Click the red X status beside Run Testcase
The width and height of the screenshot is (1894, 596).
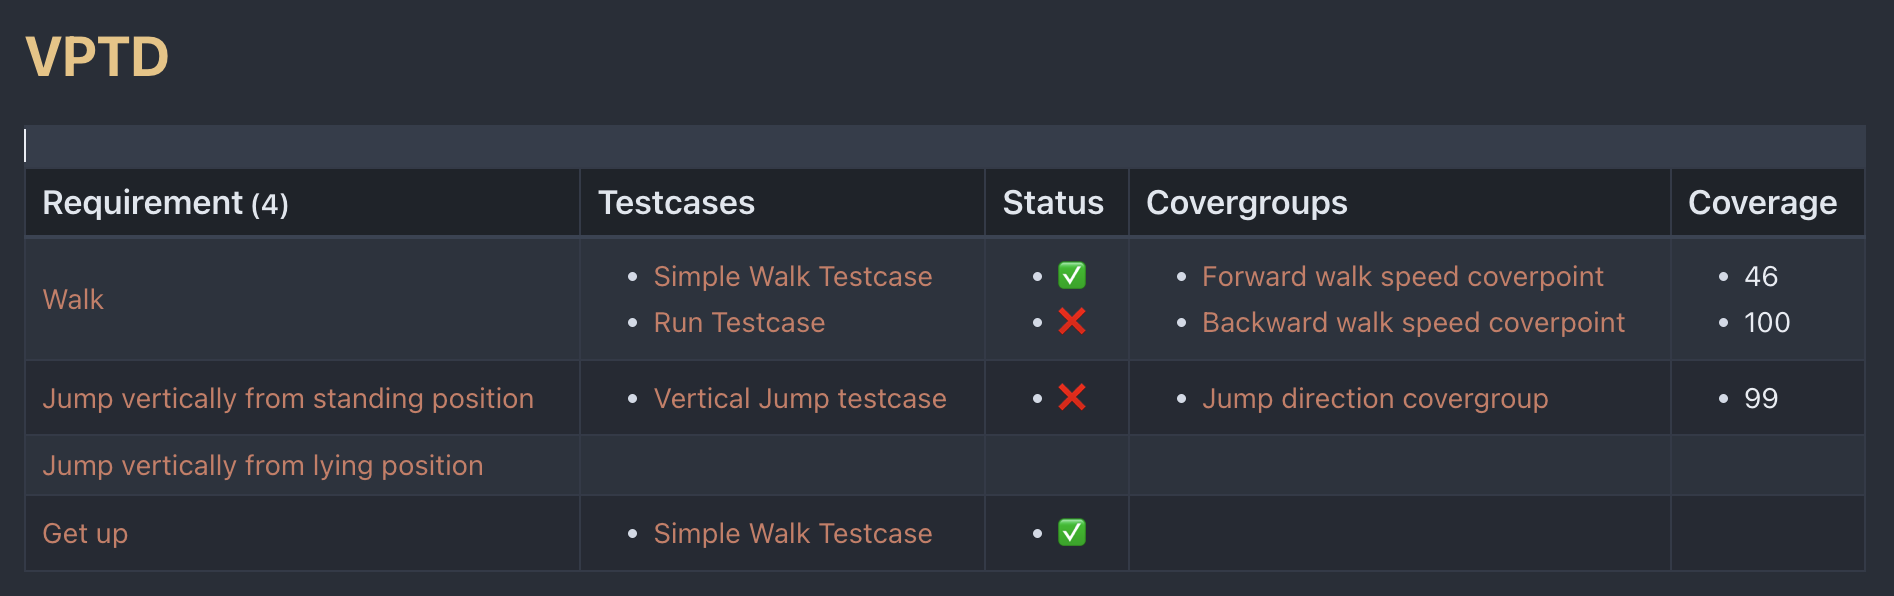pyautogui.click(x=1071, y=322)
